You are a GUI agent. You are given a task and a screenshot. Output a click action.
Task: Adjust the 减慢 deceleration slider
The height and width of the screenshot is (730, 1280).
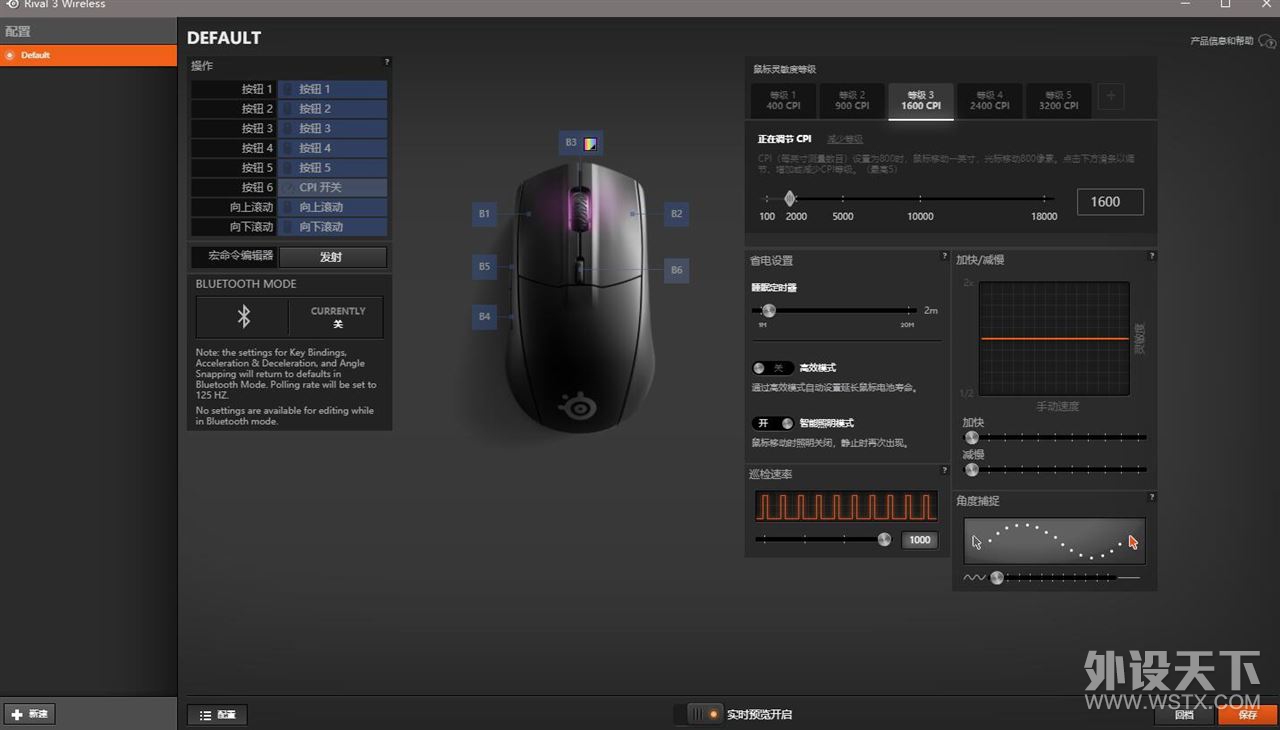click(x=971, y=469)
